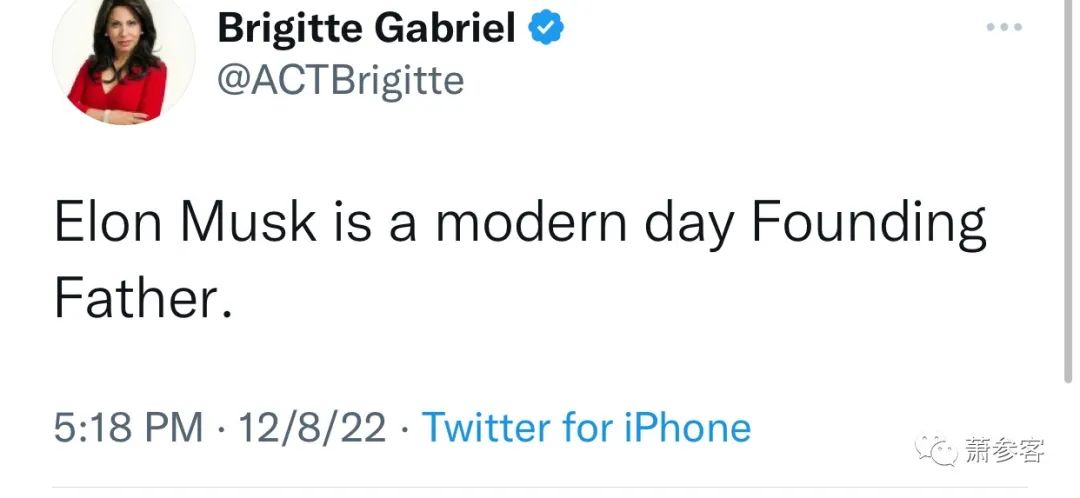
Task: Open the Twitter for iPhone source link
Action: (586, 427)
